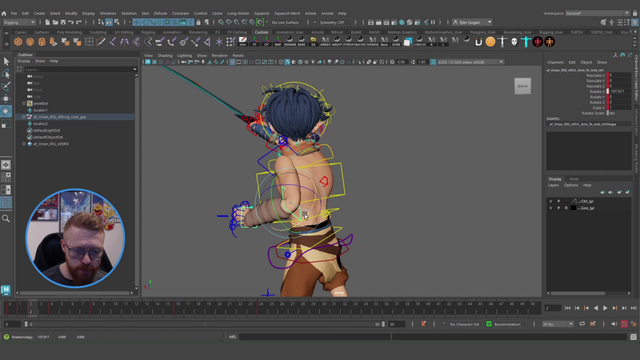The image size is (640, 360).
Task: Click the loop playback icon
Action: tap(582, 324)
